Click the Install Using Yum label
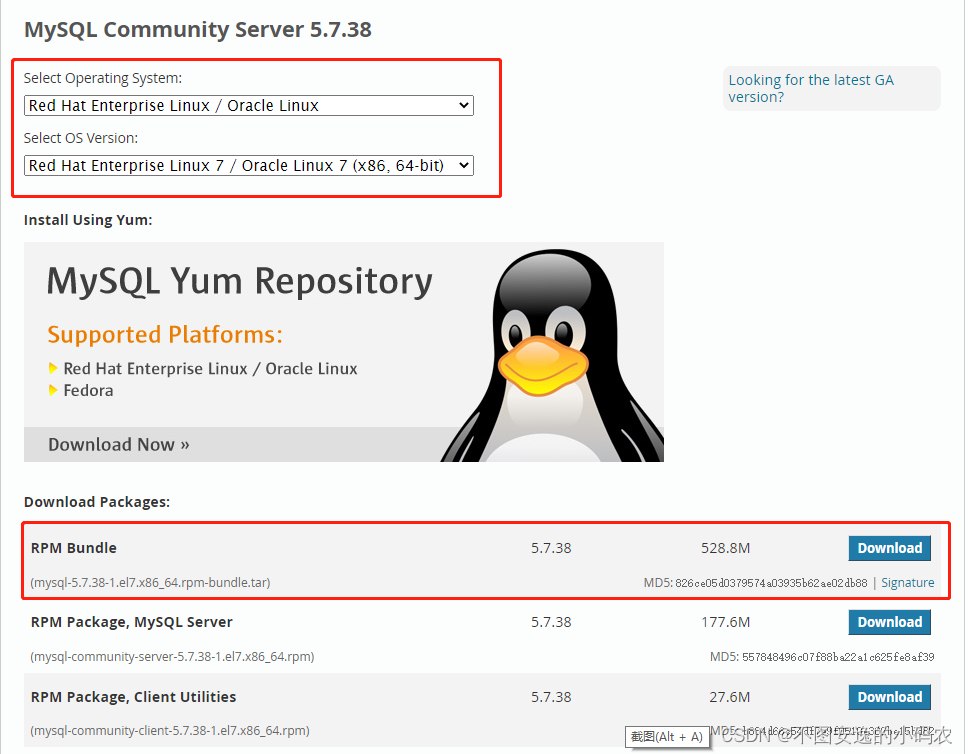Image resolution: width=968 pixels, height=754 pixels. [88, 220]
